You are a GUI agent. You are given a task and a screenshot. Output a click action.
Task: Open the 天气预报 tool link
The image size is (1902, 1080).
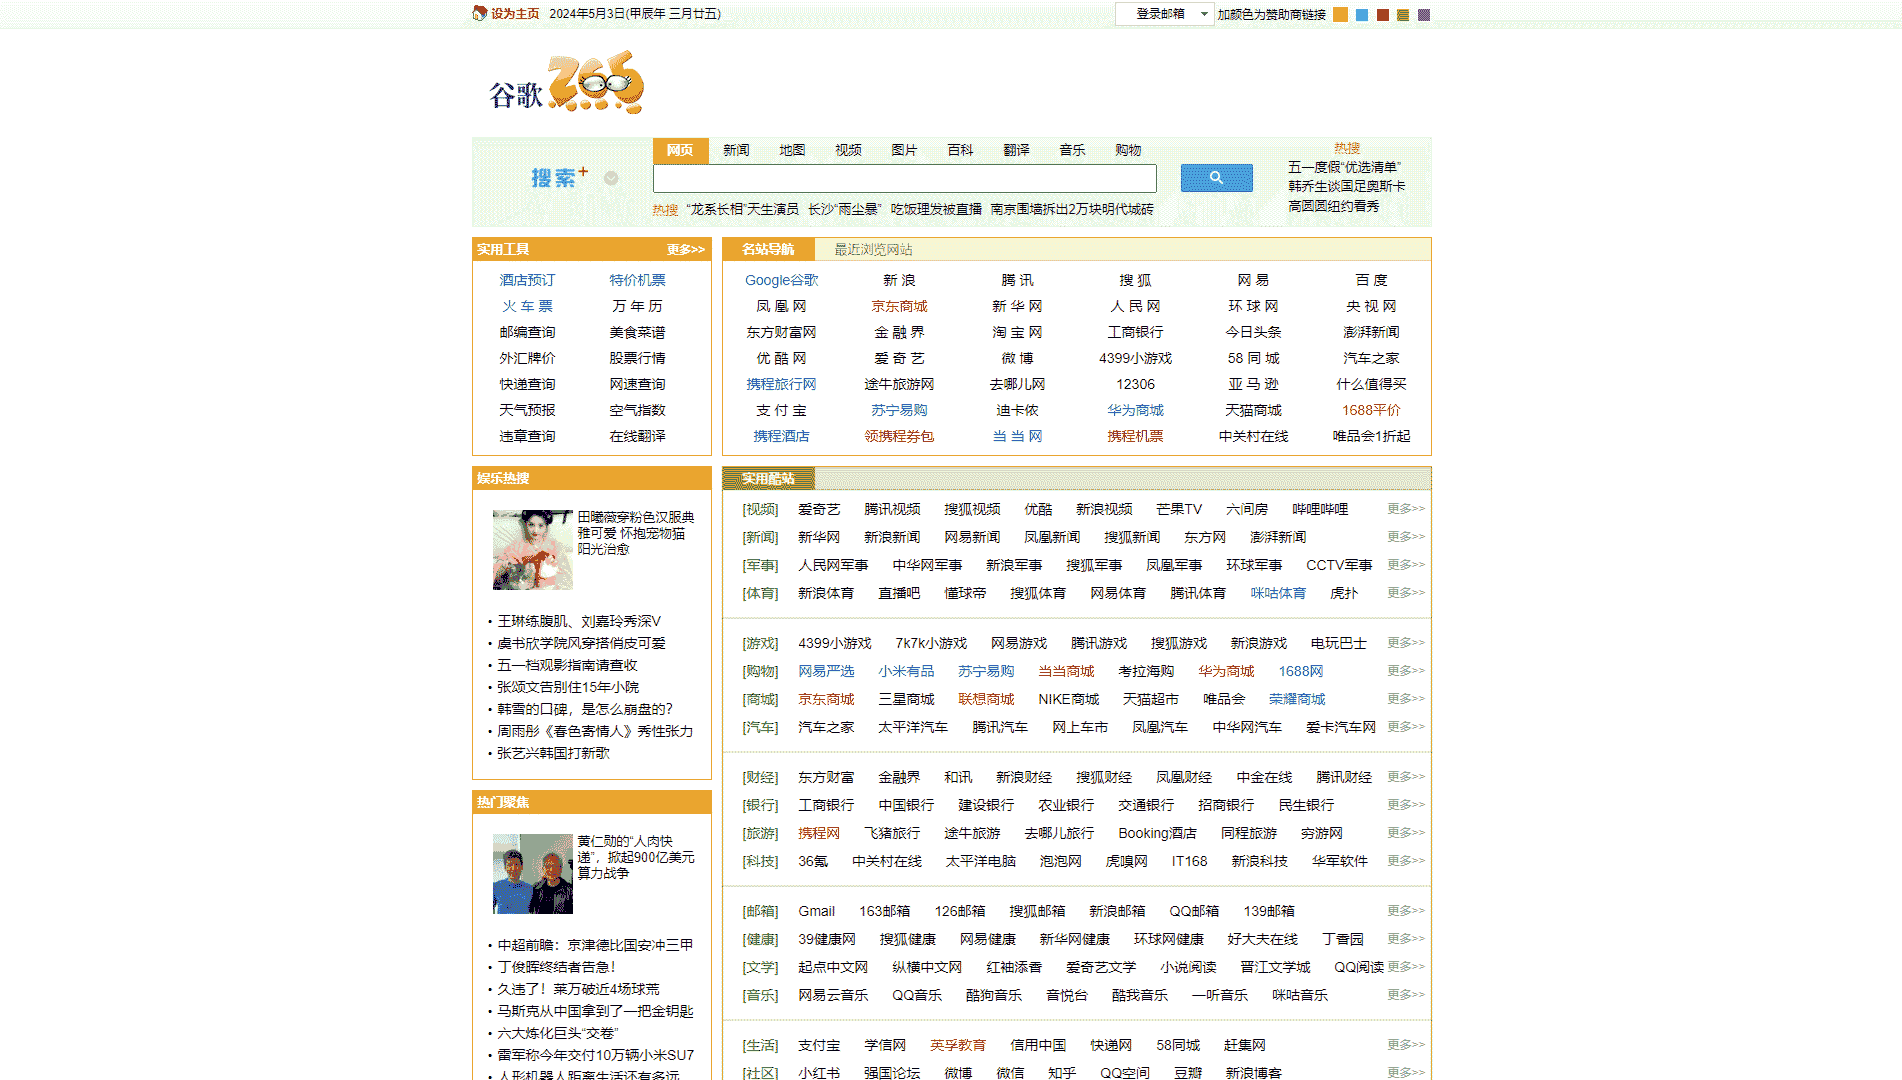pyautogui.click(x=527, y=410)
